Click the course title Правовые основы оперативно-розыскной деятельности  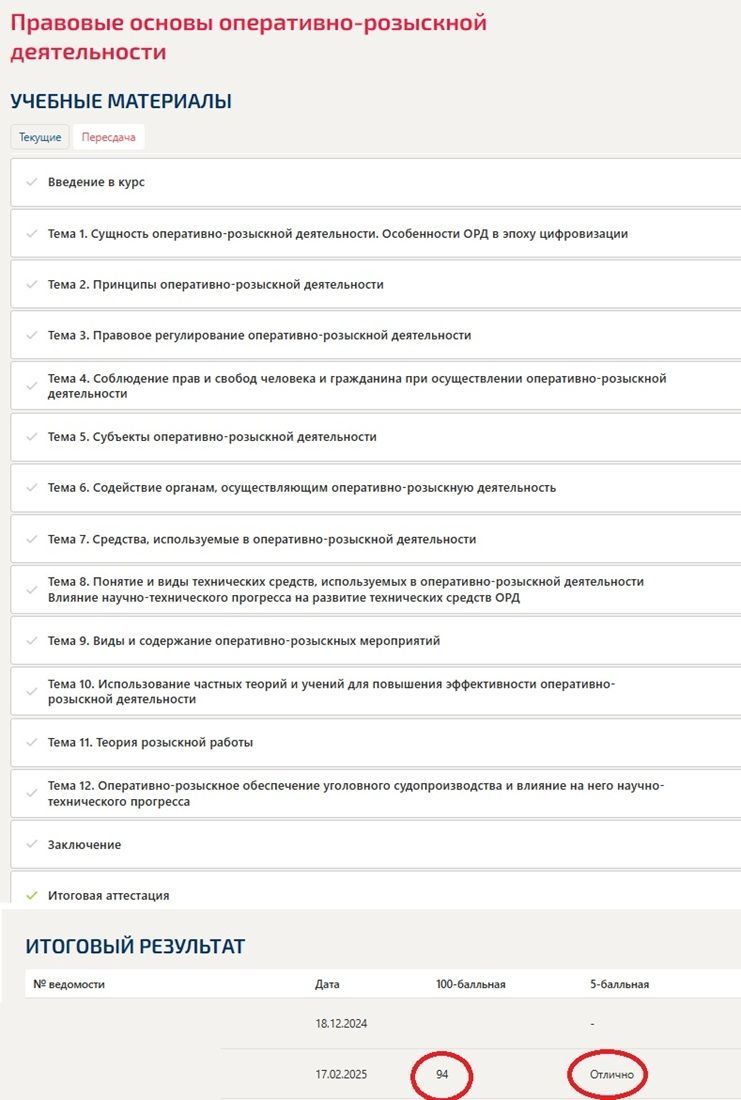click(248, 37)
